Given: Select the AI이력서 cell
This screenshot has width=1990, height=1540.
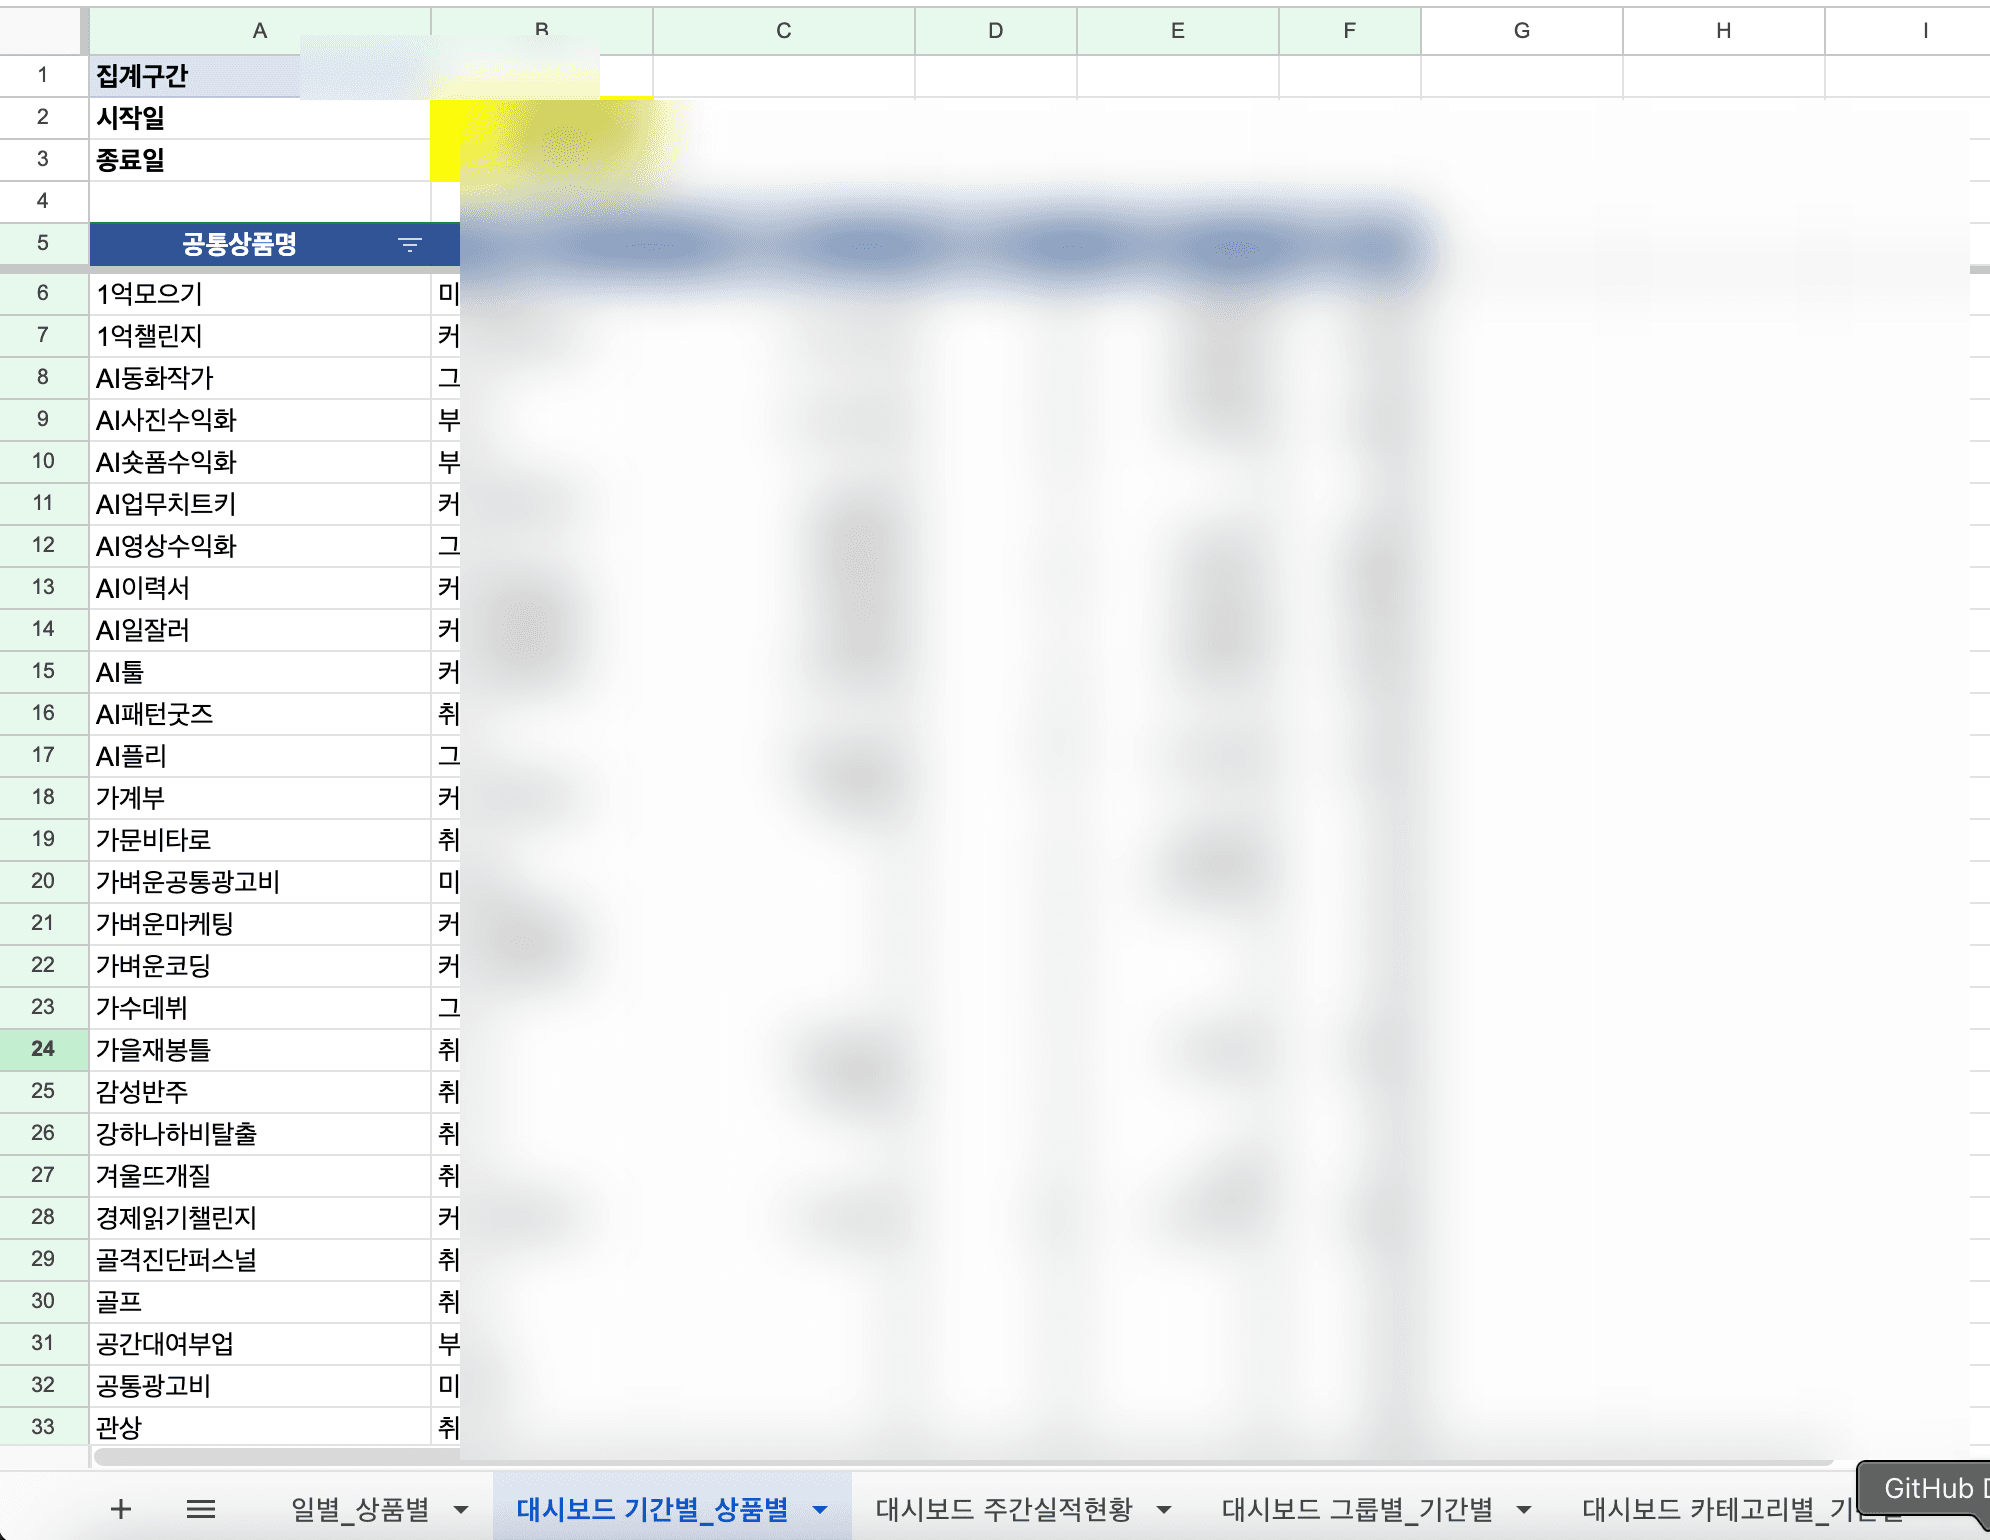Looking at the screenshot, I should [260, 588].
